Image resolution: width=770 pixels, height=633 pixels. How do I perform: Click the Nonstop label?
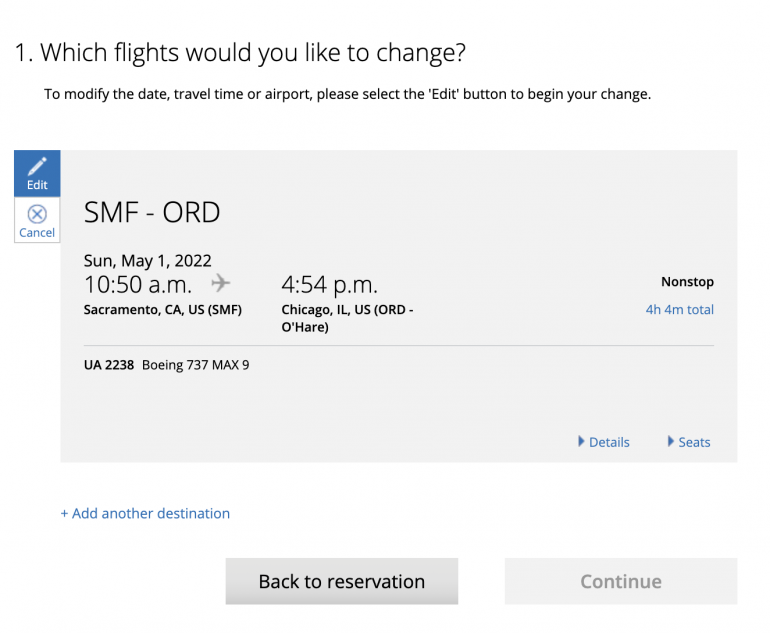click(x=687, y=282)
